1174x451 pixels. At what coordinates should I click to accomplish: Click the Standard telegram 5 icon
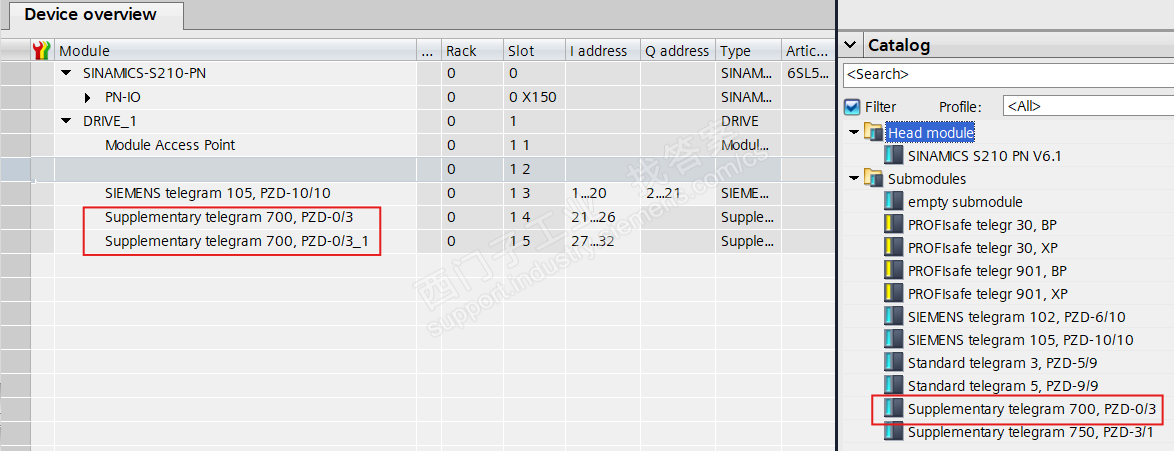tap(893, 386)
